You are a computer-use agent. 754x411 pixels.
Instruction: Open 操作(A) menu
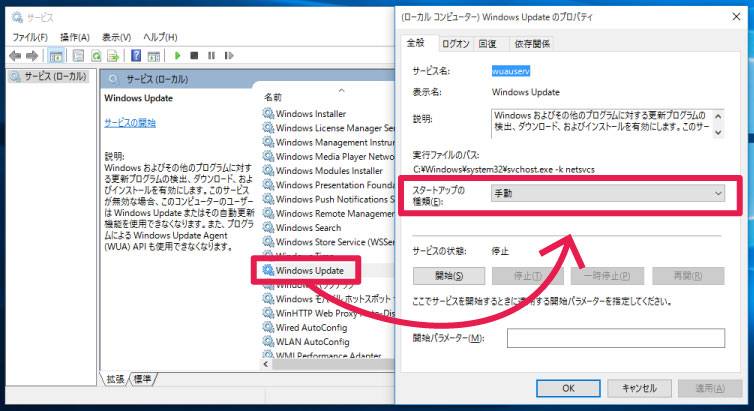pos(75,37)
